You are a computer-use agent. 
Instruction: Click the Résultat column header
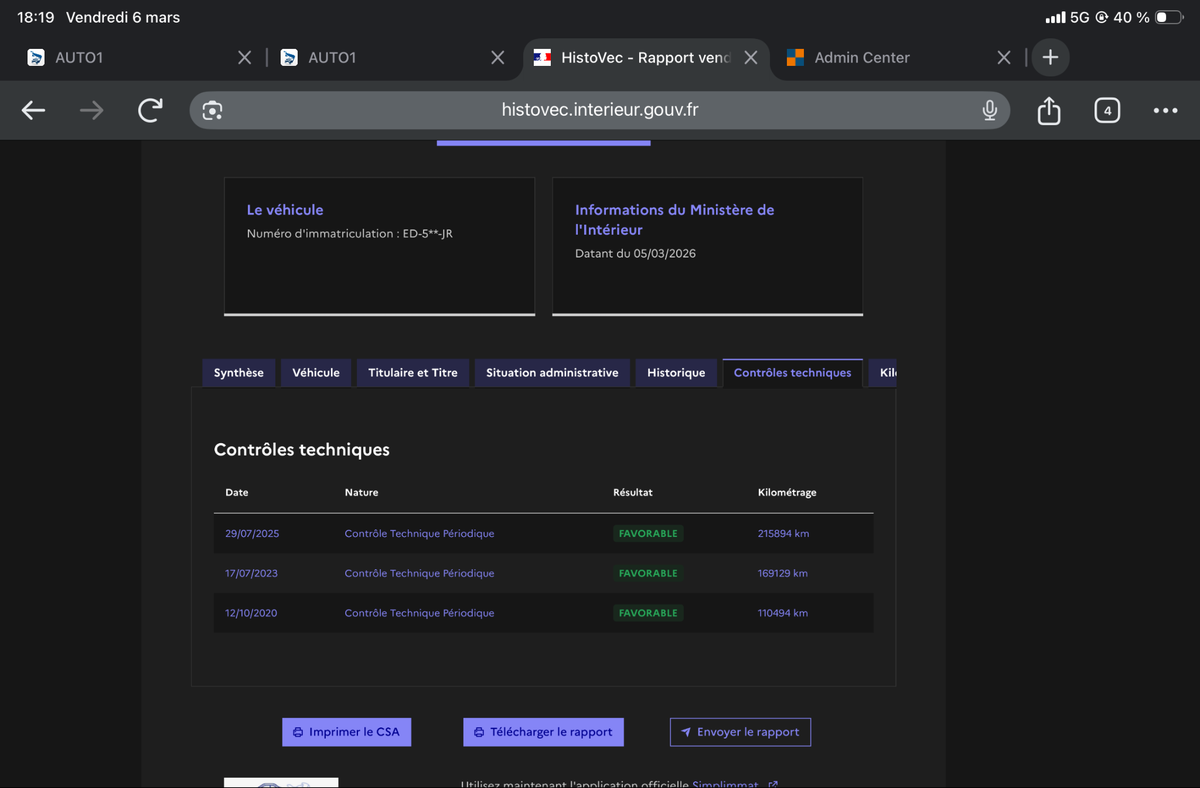click(633, 493)
